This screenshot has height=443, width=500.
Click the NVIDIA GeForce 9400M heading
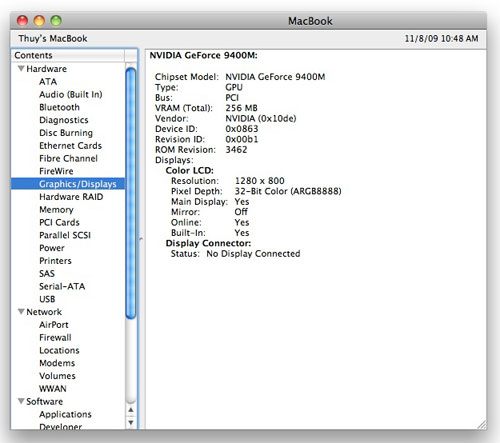(203, 55)
